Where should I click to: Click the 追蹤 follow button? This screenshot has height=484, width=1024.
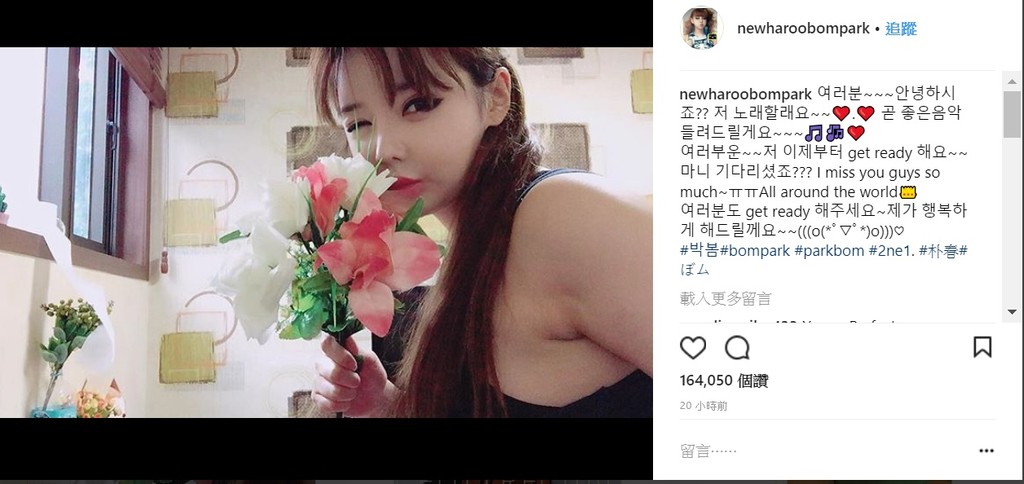[x=901, y=29]
